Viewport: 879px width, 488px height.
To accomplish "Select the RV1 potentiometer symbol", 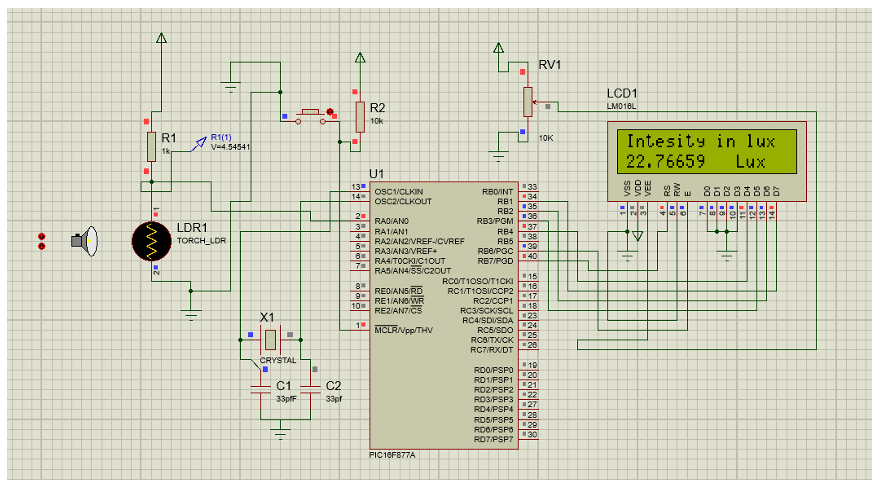I will pyautogui.click(x=528, y=101).
